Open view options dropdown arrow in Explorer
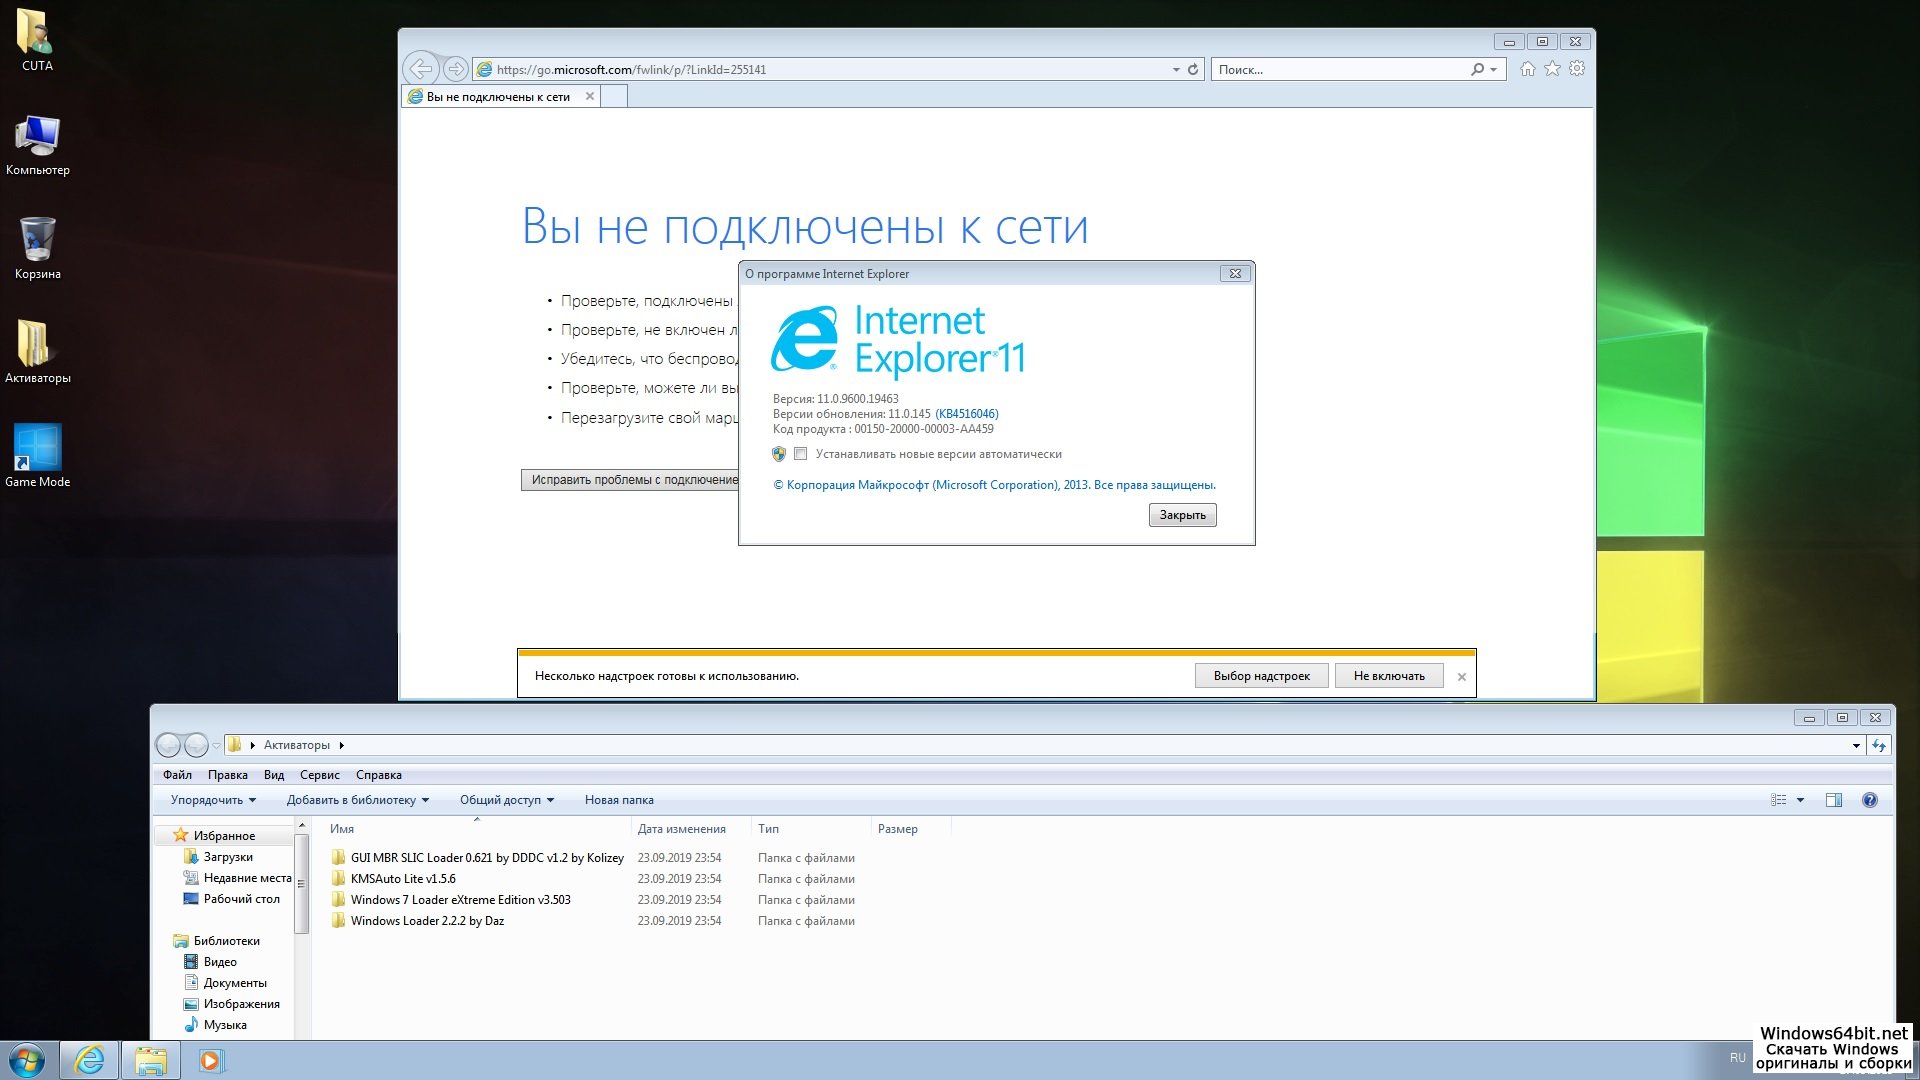Screen dimensions: 1920x1080 pos(1800,800)
